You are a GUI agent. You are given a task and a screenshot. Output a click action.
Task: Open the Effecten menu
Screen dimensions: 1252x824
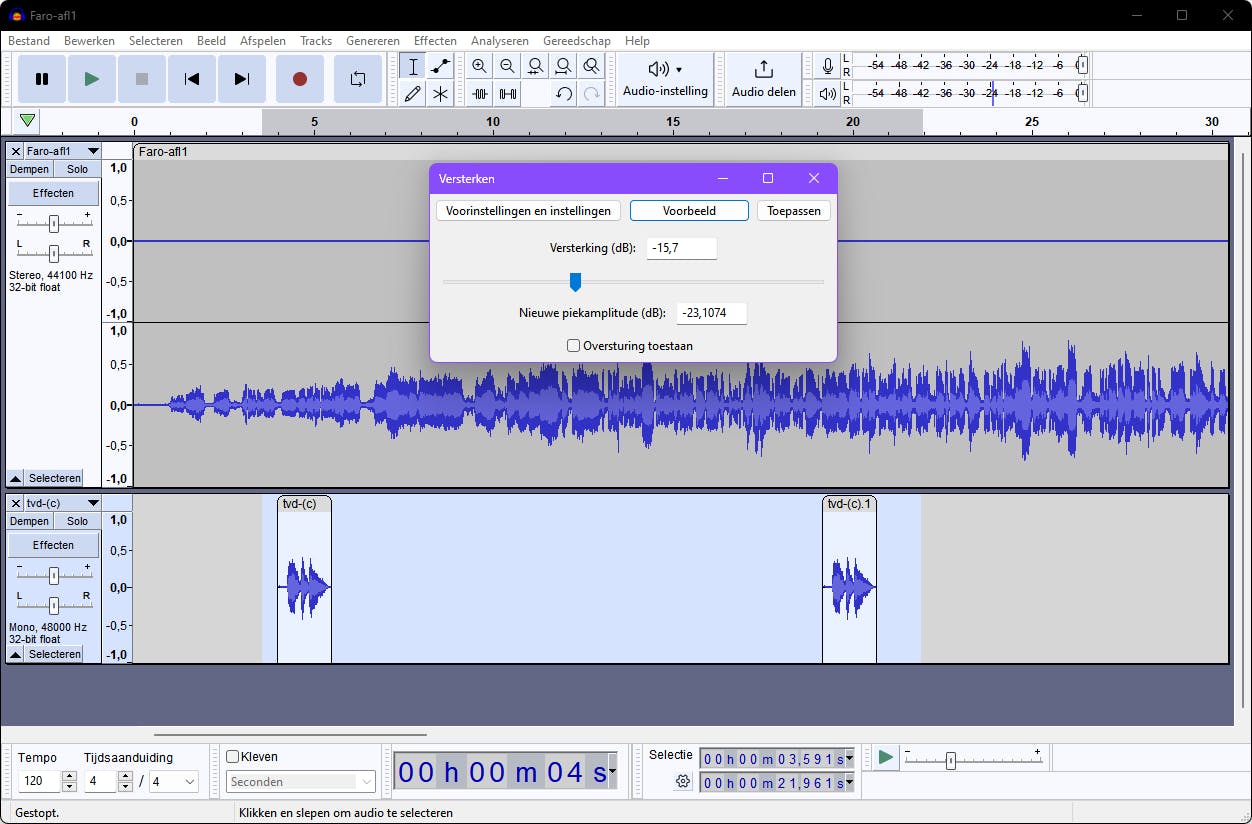(435, 41)
